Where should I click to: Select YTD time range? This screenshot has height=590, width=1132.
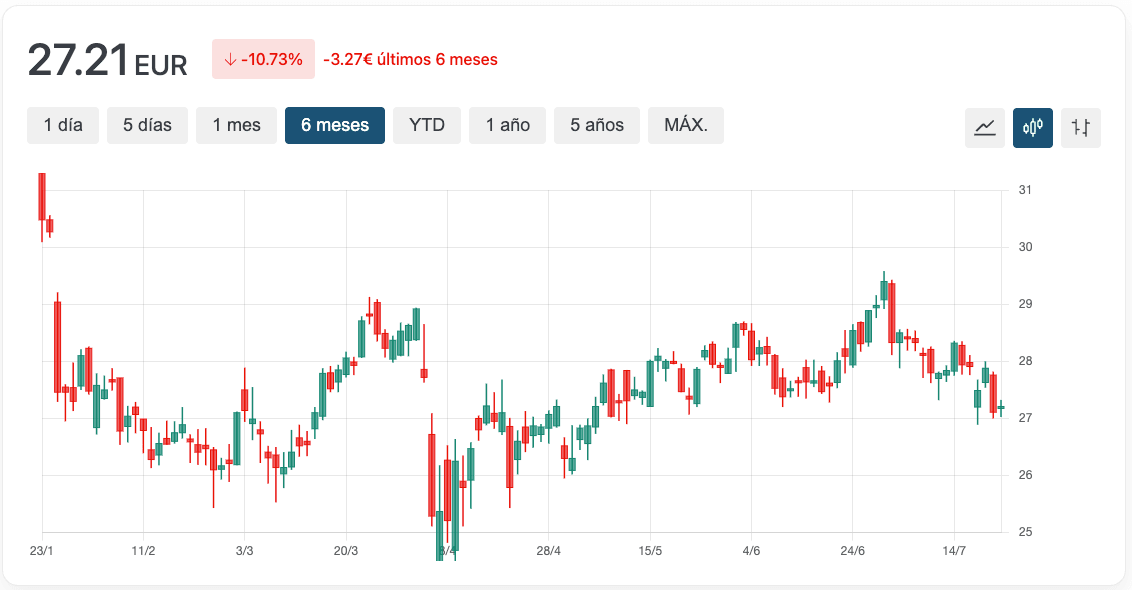[x=427, y=125]
